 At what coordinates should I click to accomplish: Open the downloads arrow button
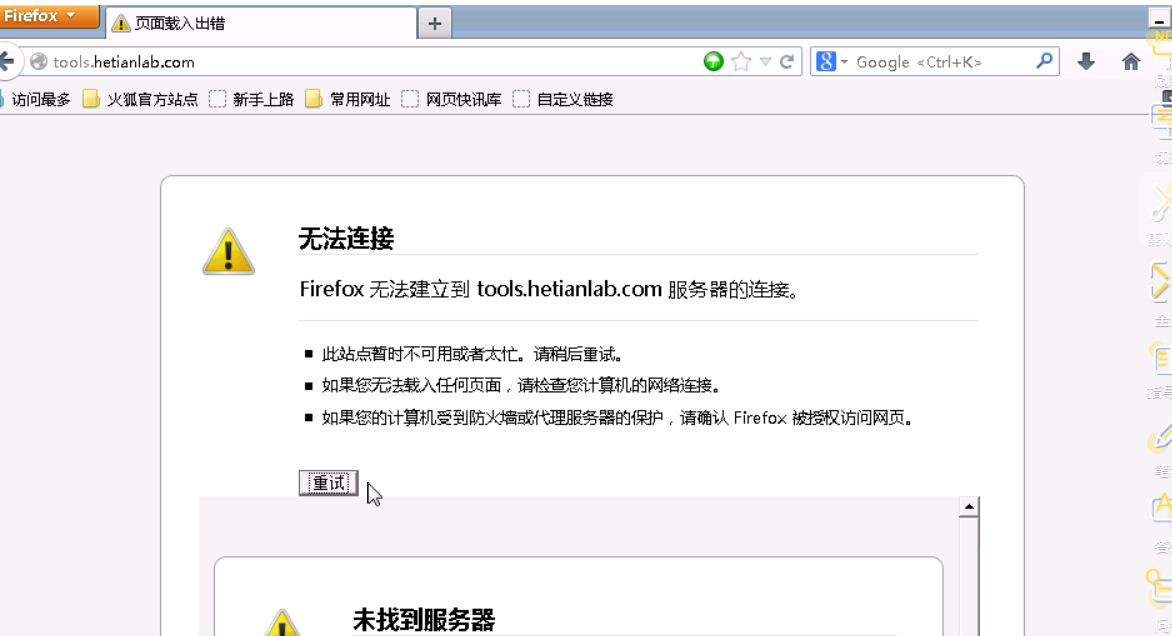pos(1086,62)
